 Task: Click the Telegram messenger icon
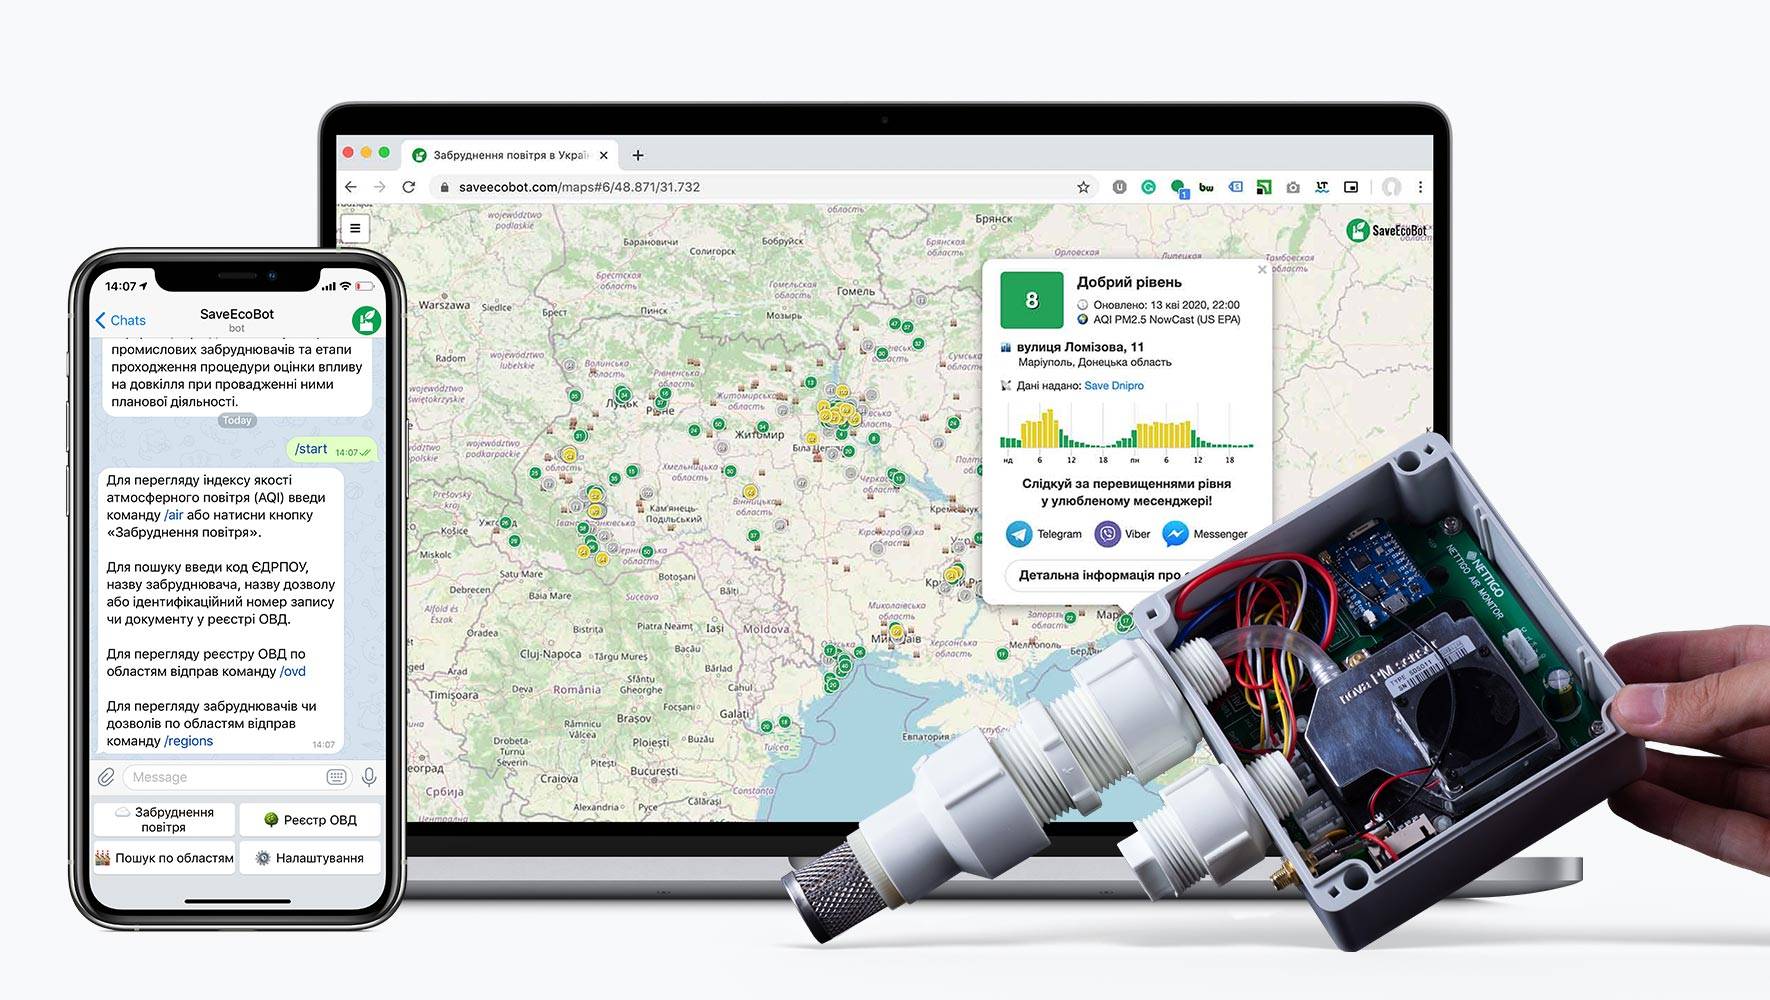[1018, 534]
